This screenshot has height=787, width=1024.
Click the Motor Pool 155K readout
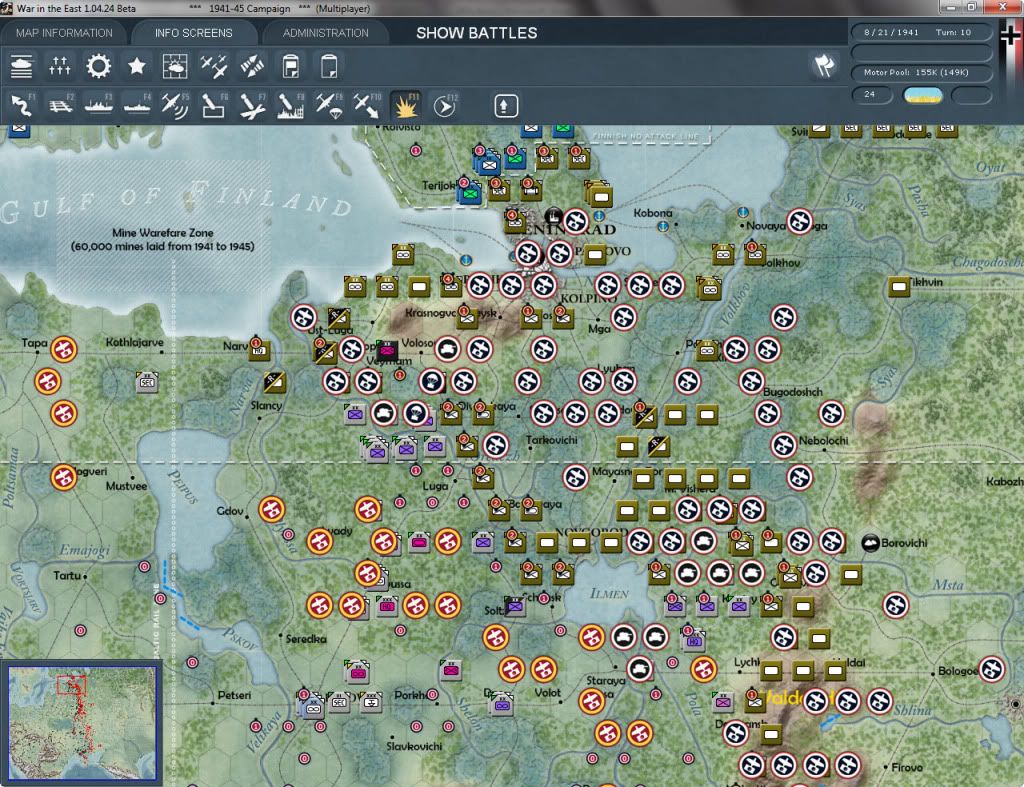click(x=921, y=72)
